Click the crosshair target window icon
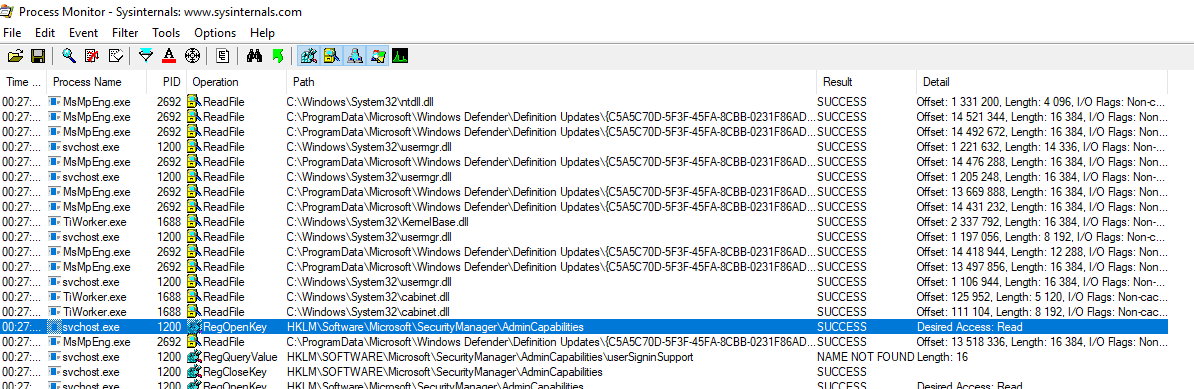 click(192, 56)
